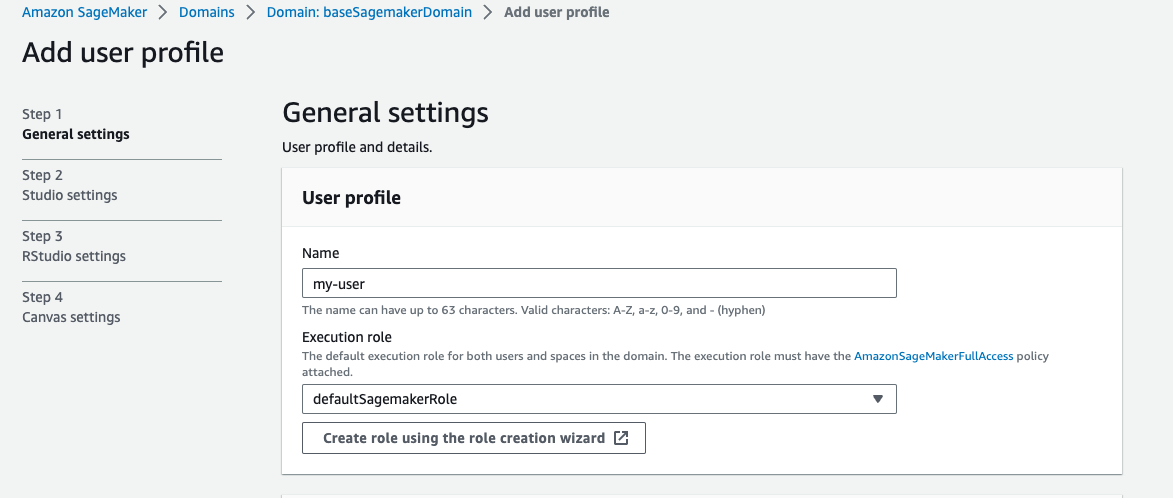Click the Execution role field label
Viewport: 1173px width, 498px height.
click(347, 336)
